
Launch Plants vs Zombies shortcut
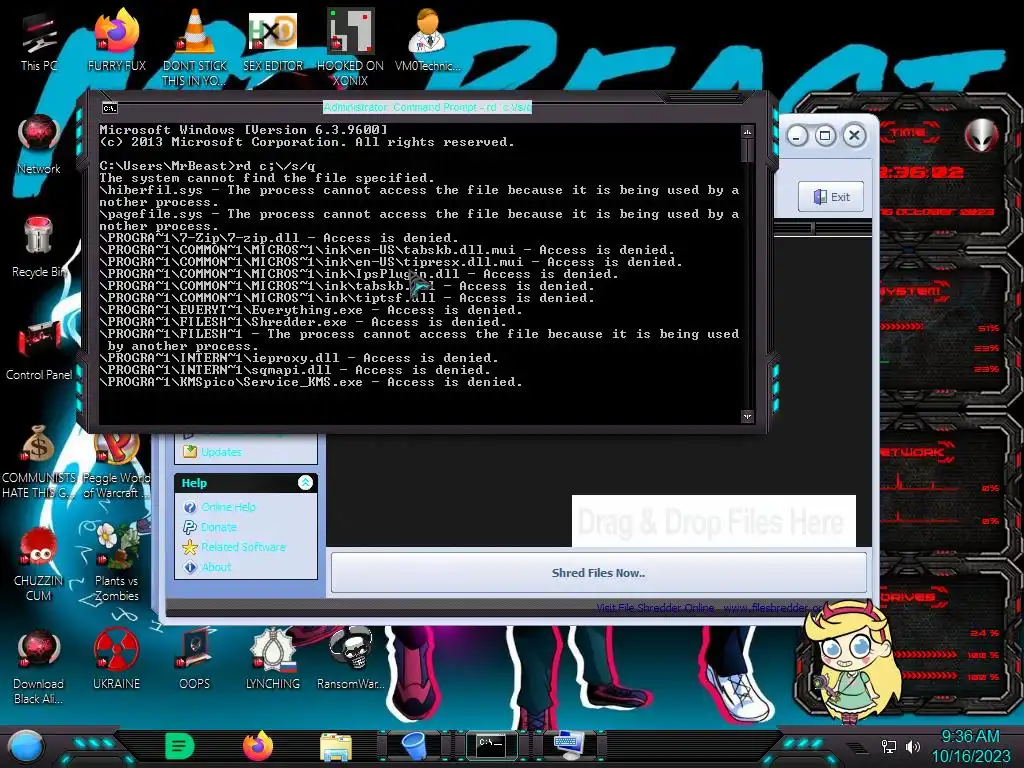(x=116, y=562)
